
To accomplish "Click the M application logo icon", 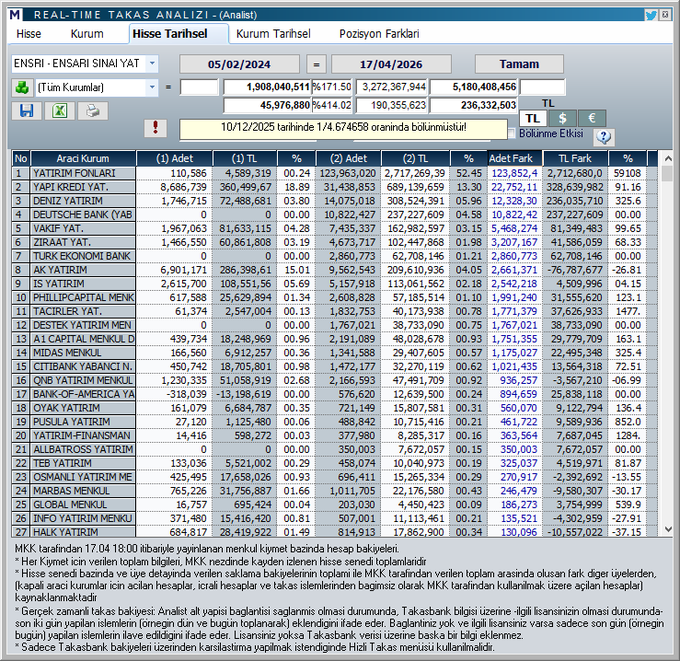I will tap(15, 15).
